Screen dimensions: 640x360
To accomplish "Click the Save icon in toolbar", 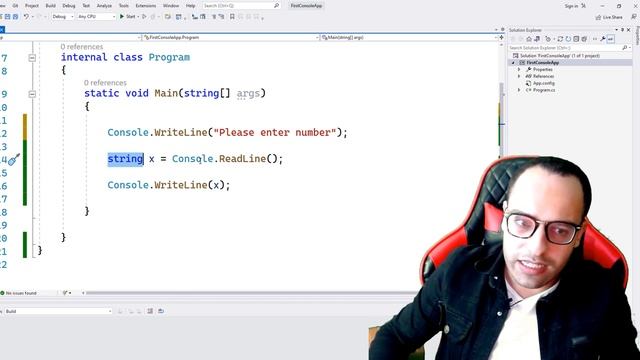I will pos(7,17).
